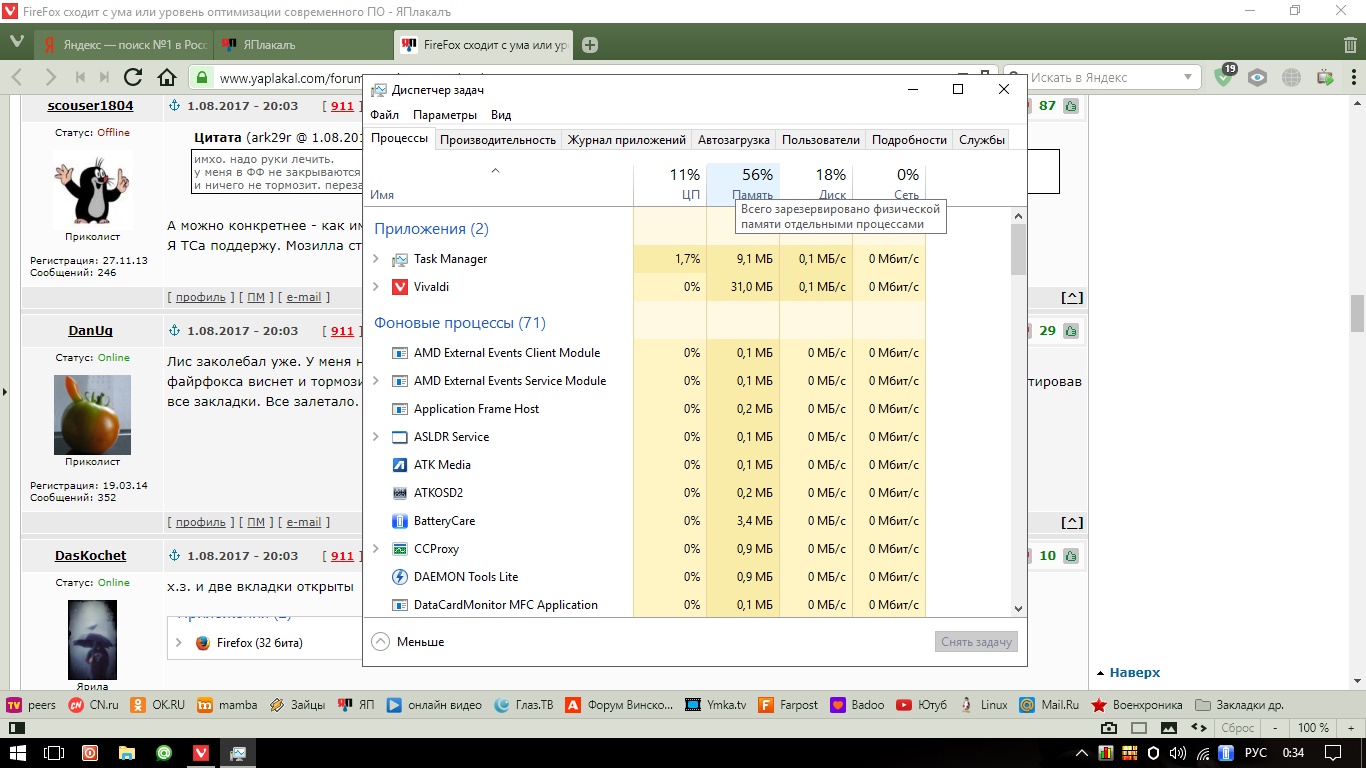Open the volume control in the tray
This screenshot has width=1366, height=768.
coord(1178,752)
